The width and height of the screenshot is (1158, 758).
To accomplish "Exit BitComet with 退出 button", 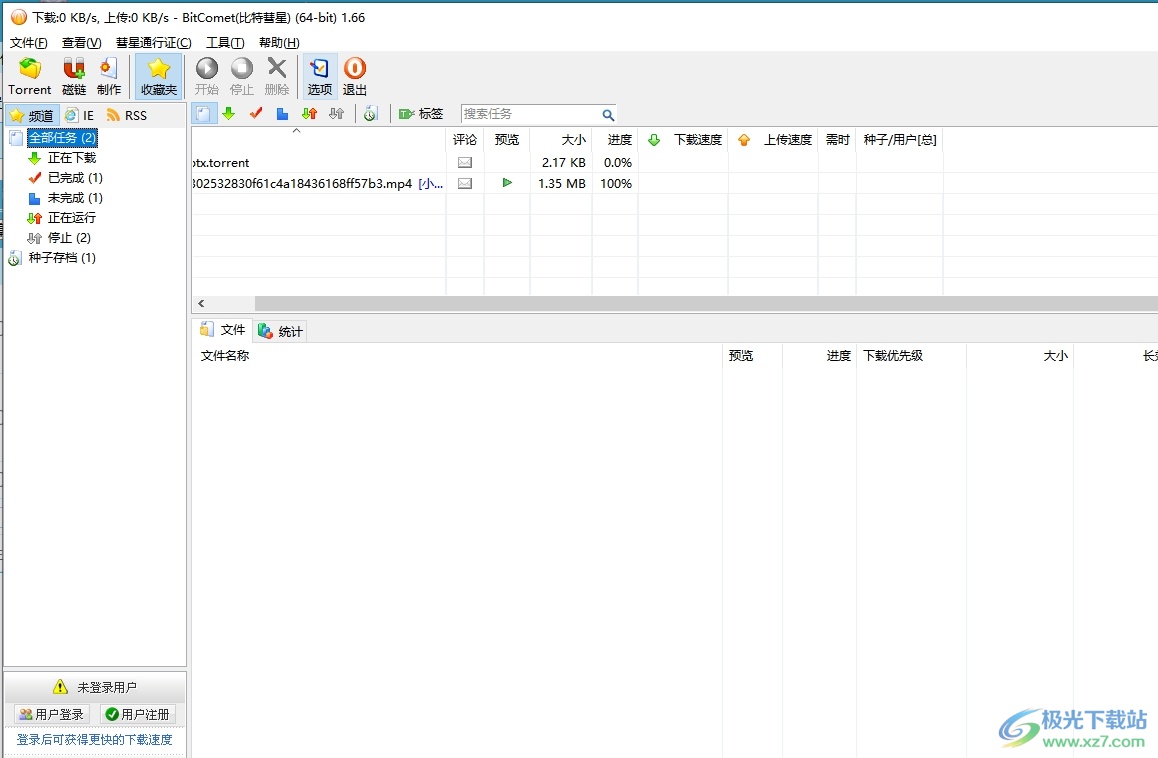I will (354, 76).
